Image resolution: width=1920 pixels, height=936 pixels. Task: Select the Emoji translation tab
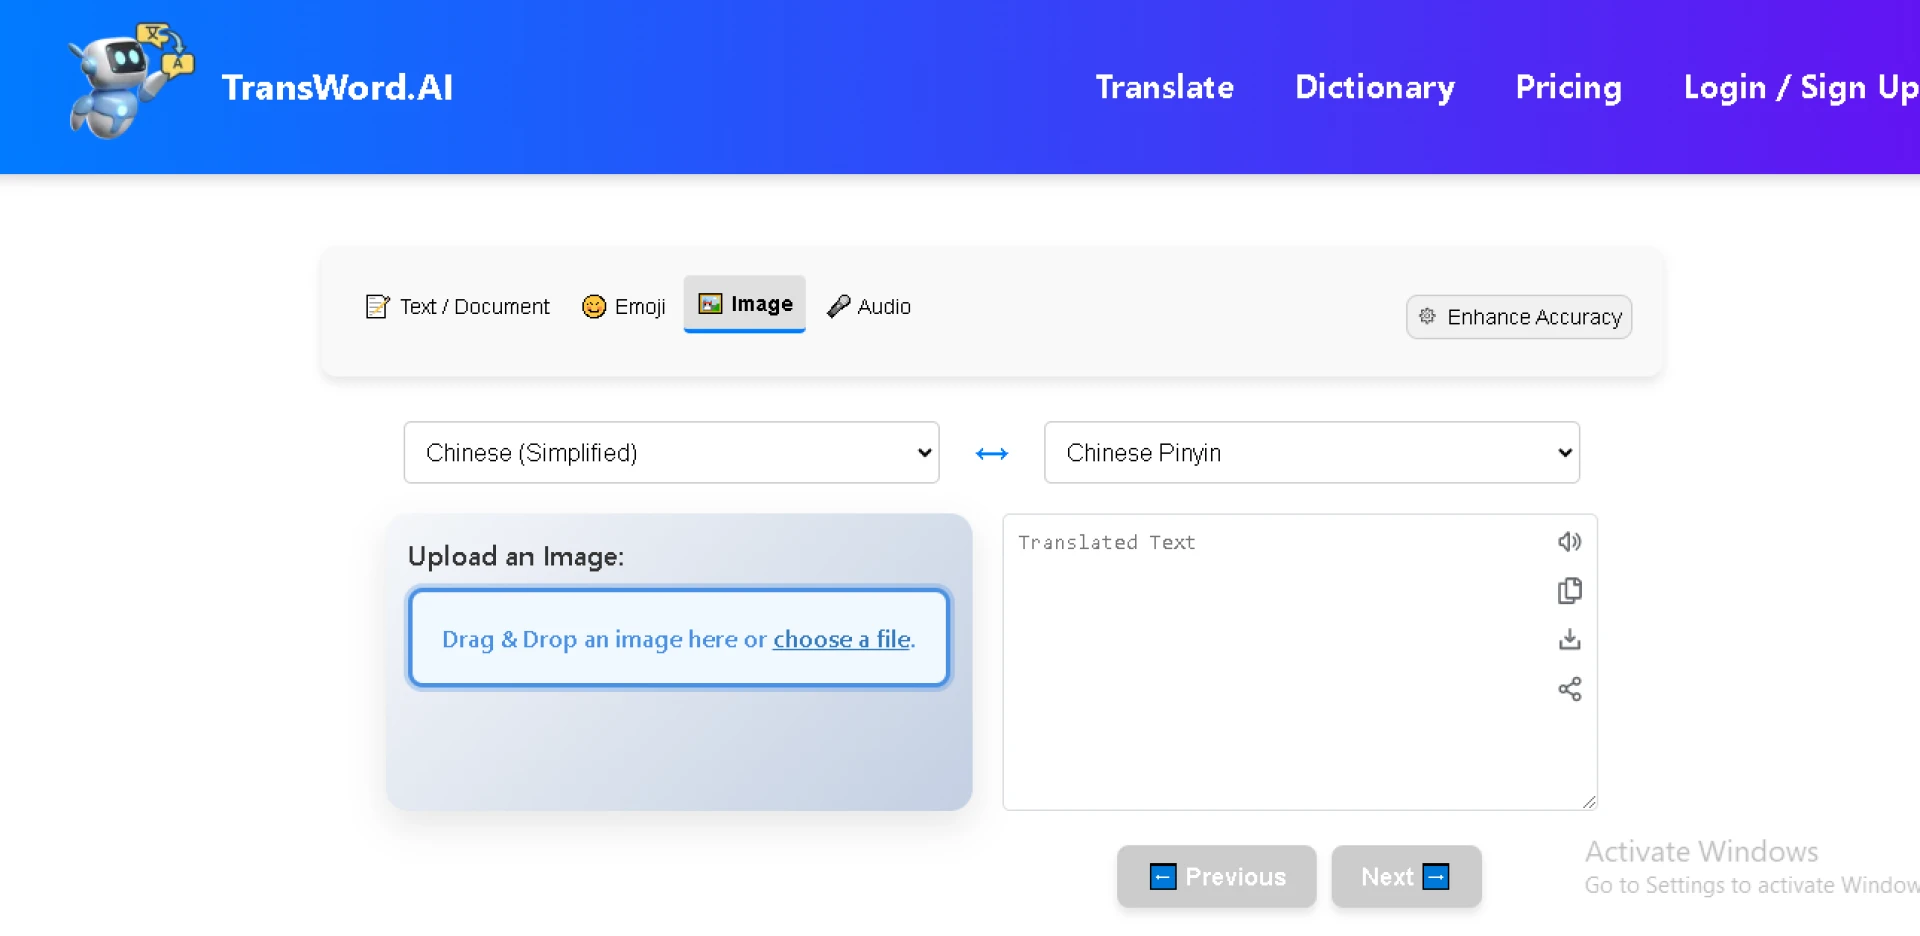click(x=624, y=306)
